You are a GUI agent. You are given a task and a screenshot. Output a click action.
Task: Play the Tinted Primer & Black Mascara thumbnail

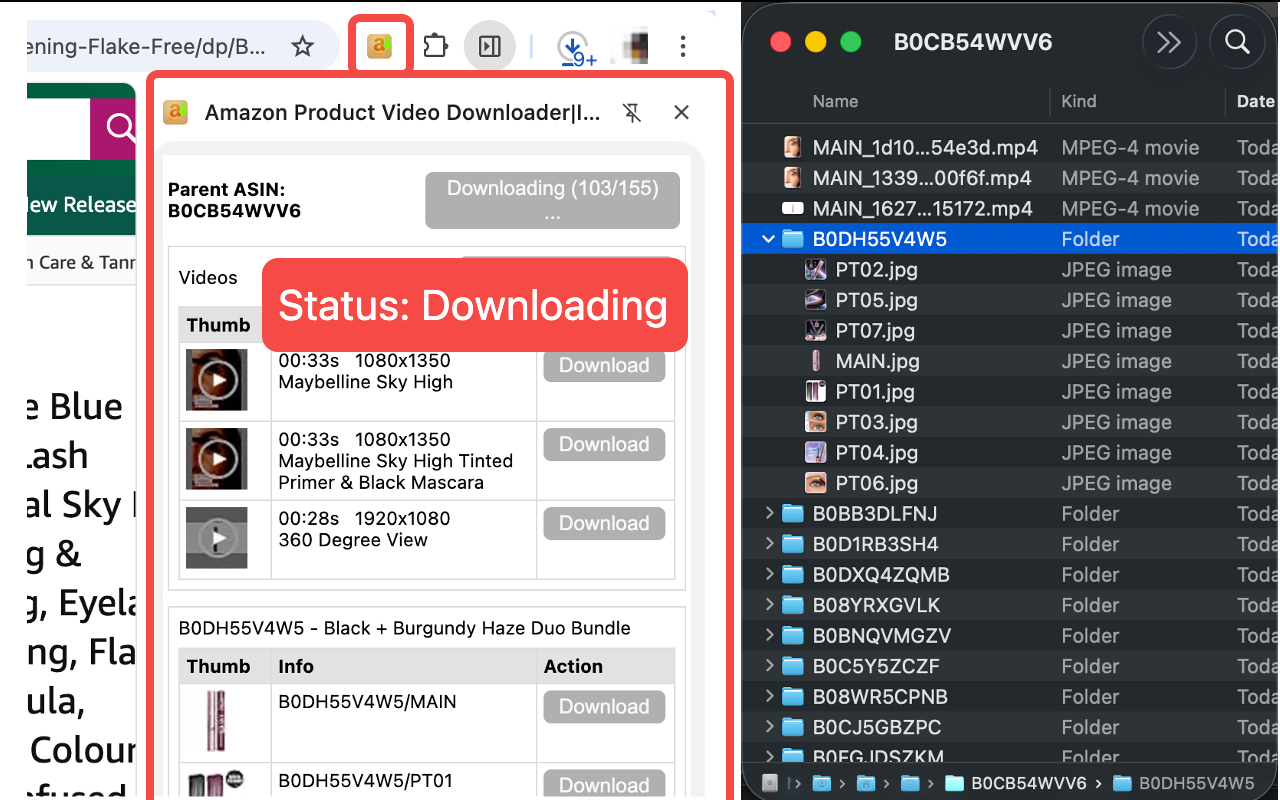point(217,459)
